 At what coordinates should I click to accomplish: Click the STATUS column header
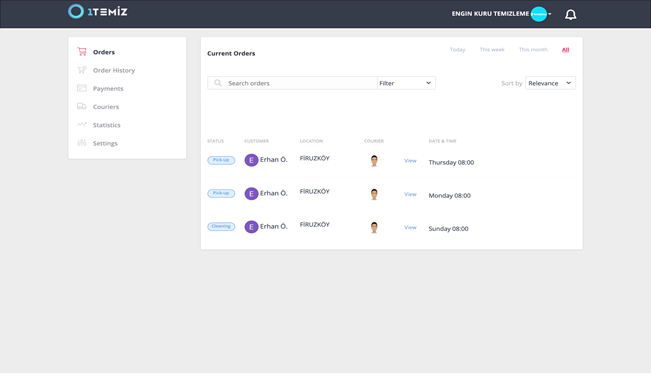tap(215, 141)
